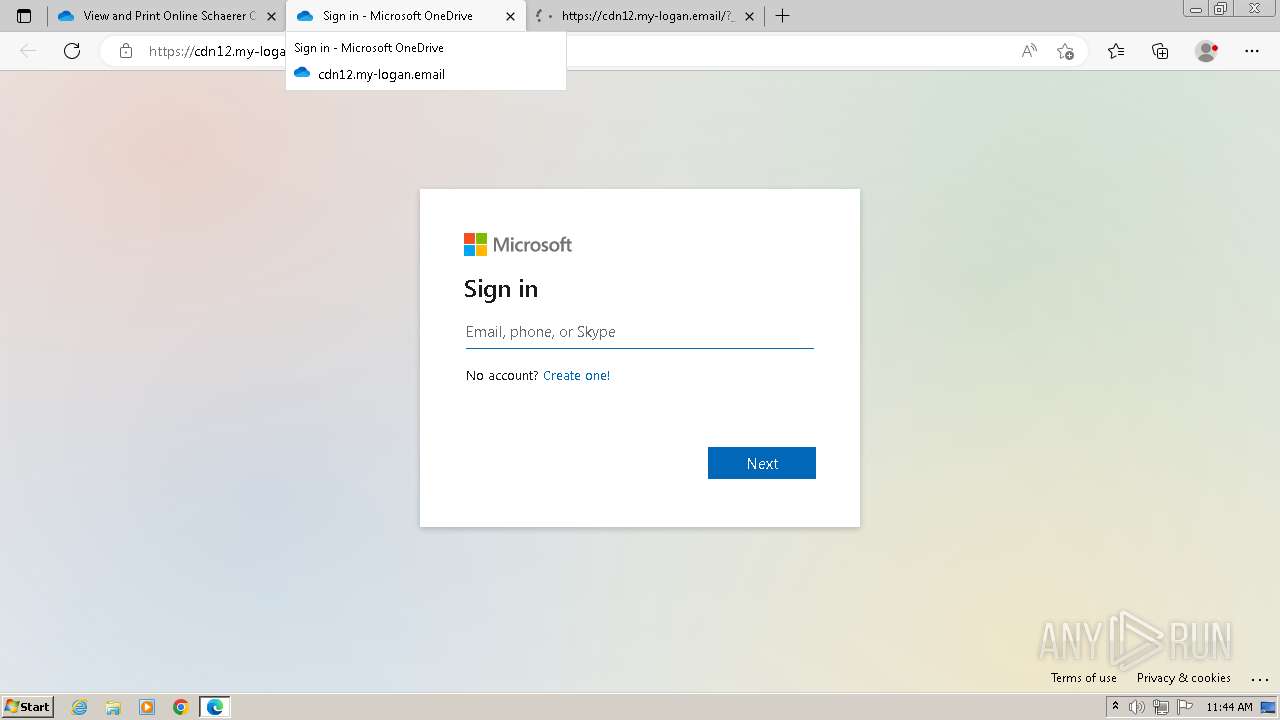
Task: Open the browser profile avatar
Action: 1206,51
